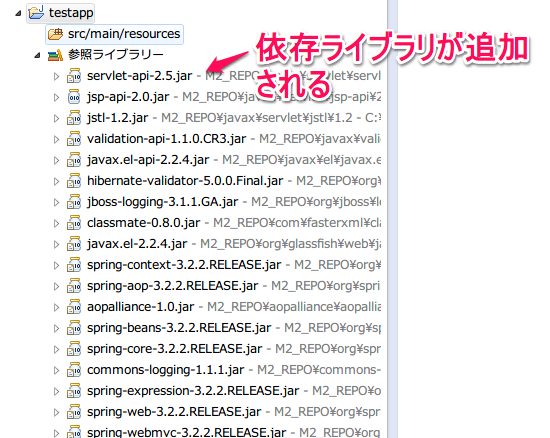This screenshot has width=550, height=438.
Task: Click the spring-context-3.2.2.RELEASE.jar jar icon
Action: click(x=74, y=265)
